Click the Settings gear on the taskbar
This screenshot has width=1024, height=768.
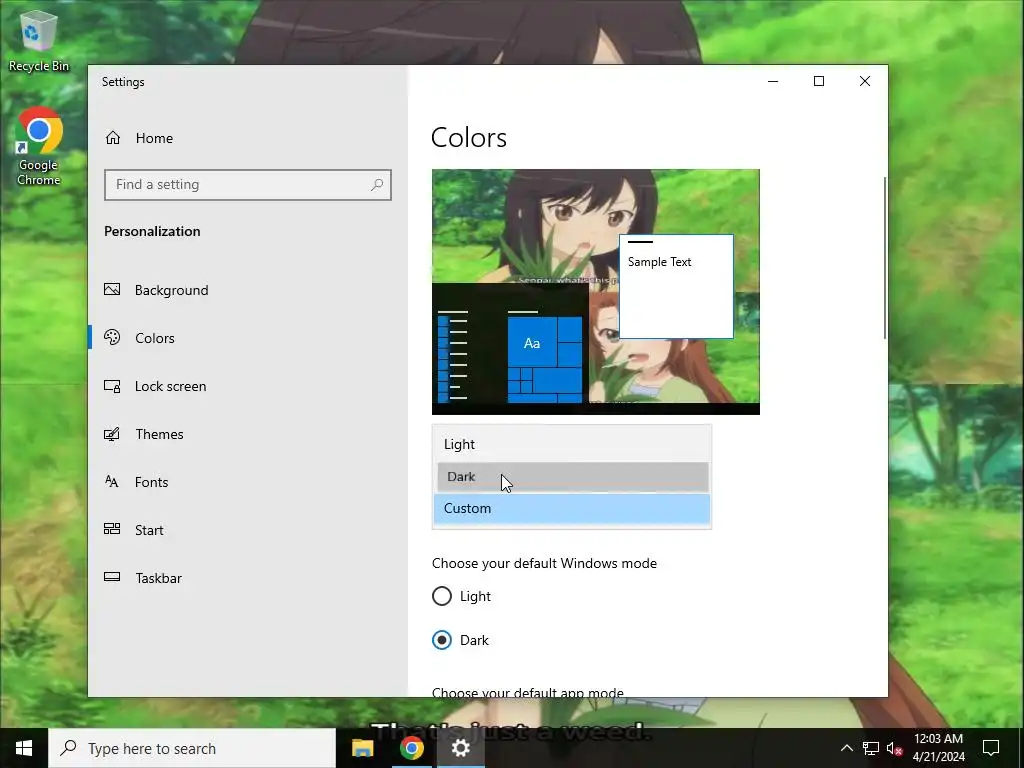point(461,748)
